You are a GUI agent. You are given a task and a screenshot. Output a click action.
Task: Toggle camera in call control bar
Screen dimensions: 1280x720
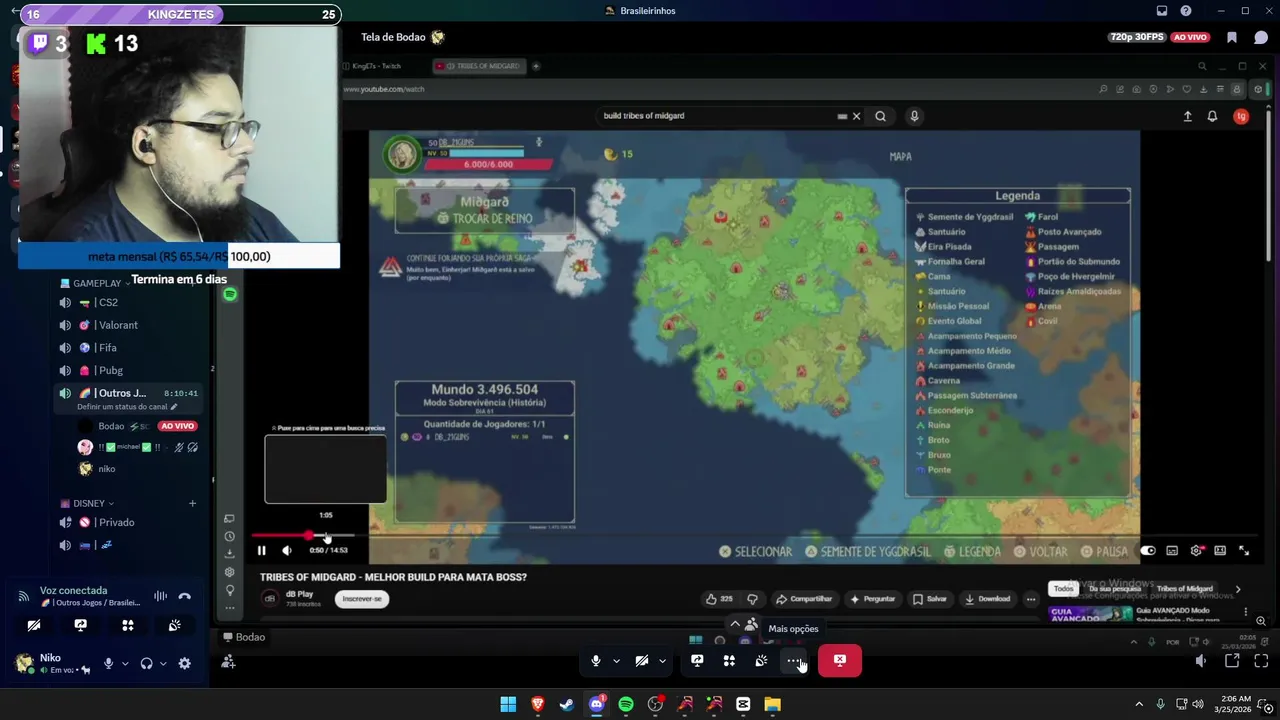(x=642, y=660)
